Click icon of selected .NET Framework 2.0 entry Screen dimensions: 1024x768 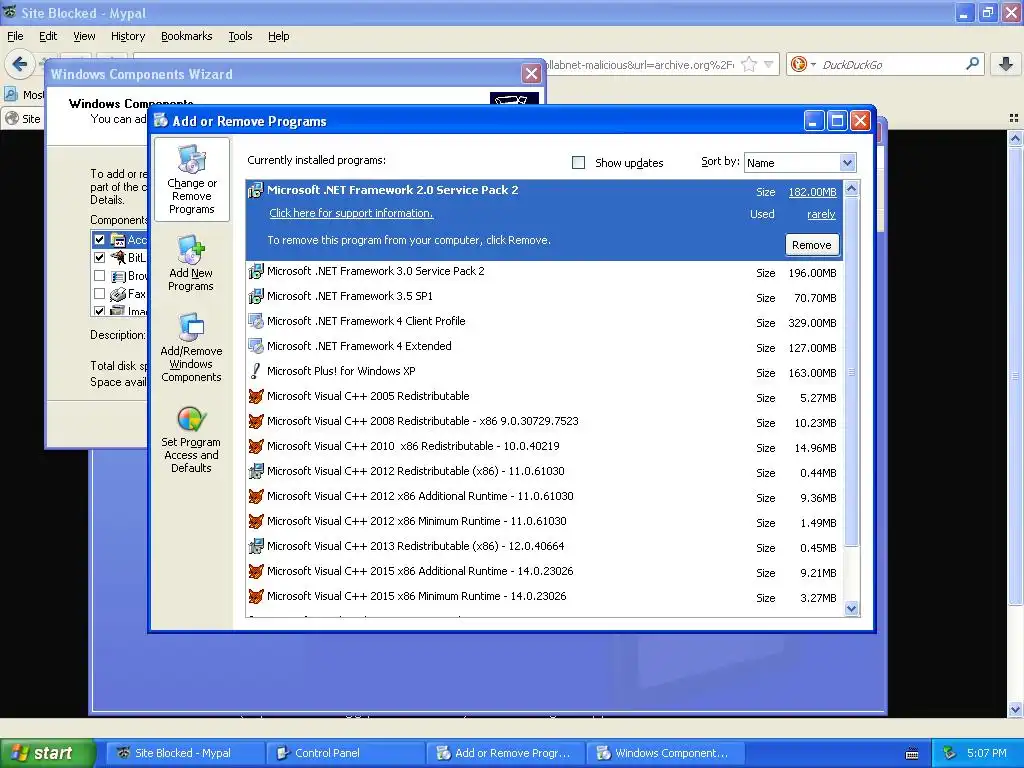click(255, 191)
